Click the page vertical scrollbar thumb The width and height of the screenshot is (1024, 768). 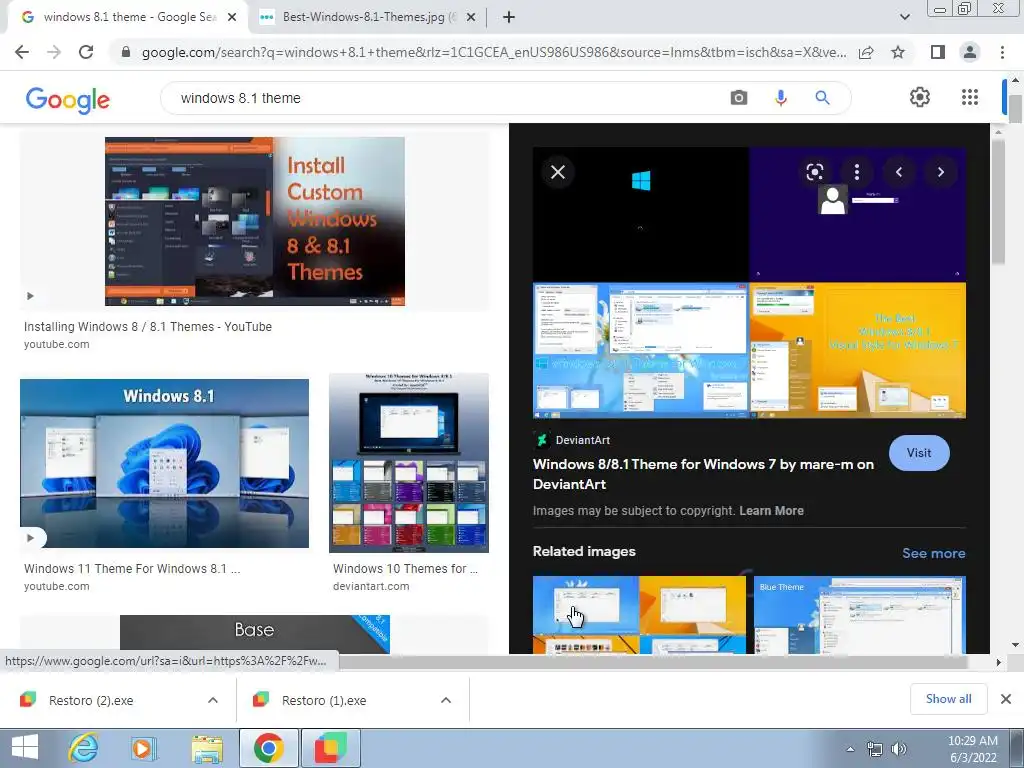[x=1016, y=109]
